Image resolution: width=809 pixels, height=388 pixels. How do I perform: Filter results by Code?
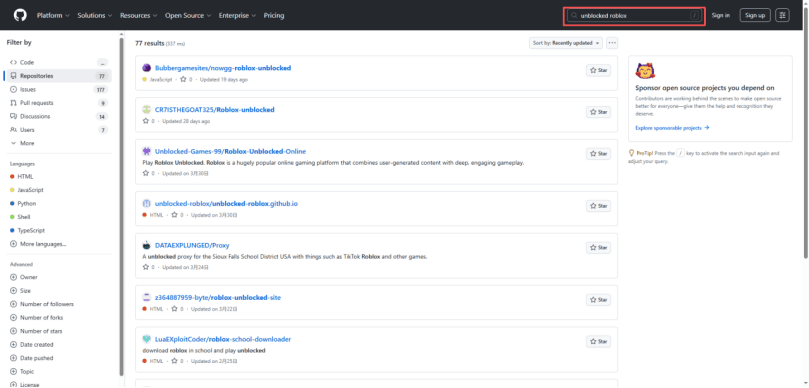tap(58, 62)
